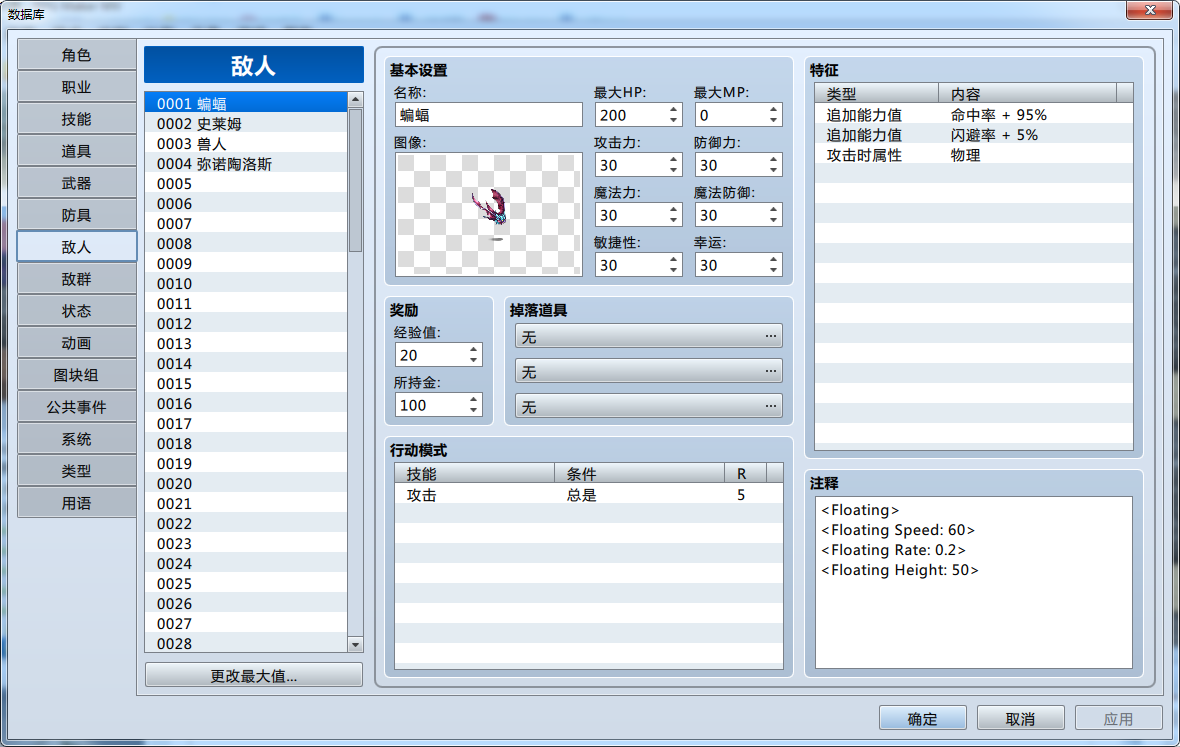Viewport: 1180px width, 747px height.
Task: Open the 公共事件 tab
Action: [76, 407]
